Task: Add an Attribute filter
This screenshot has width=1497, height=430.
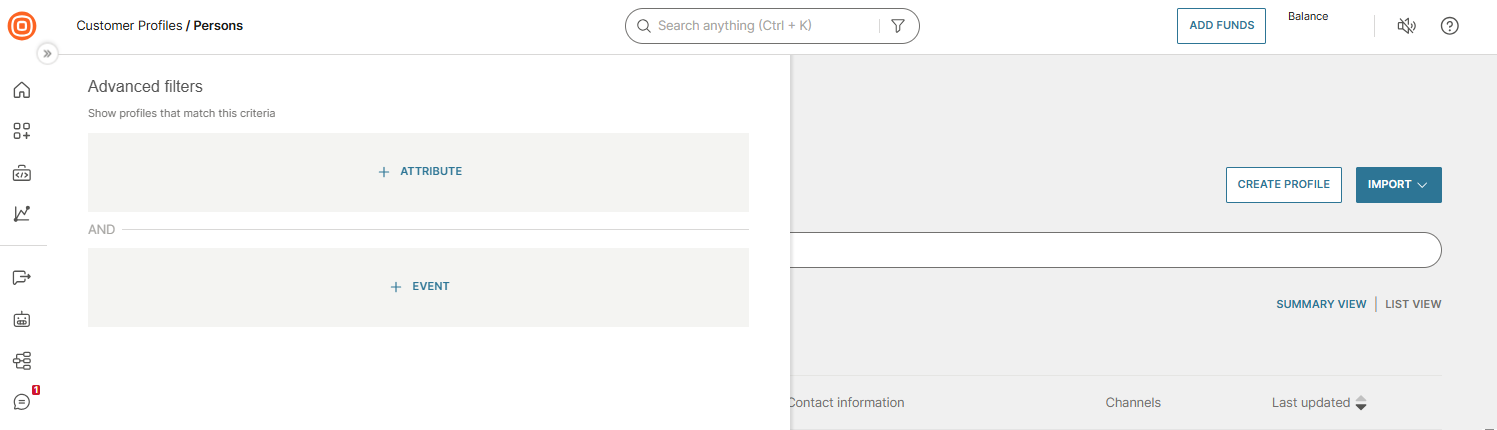Action: click(x=419, y=172)
